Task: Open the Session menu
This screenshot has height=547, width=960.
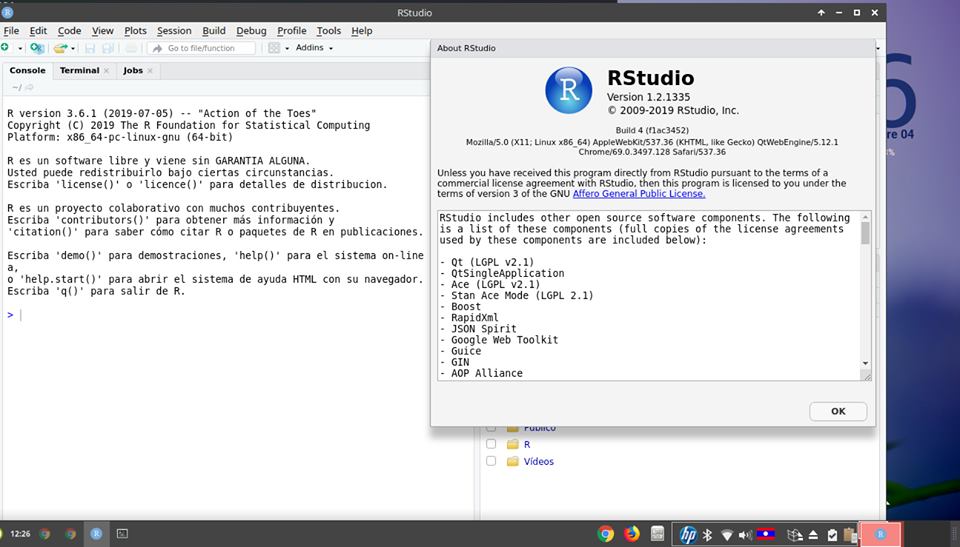Action: click(174, 31)
